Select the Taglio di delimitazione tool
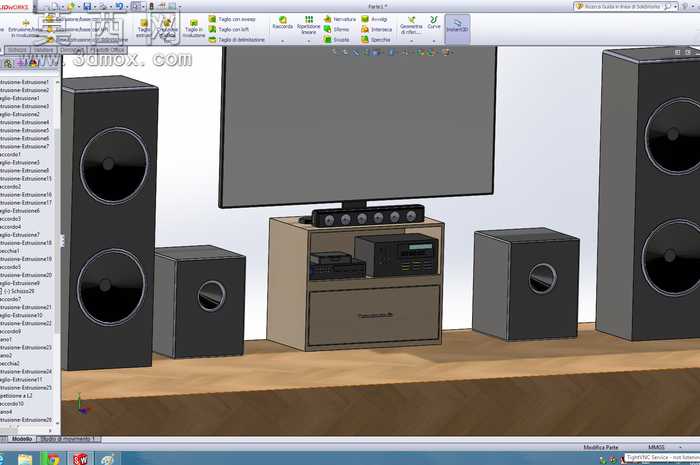This screenshot has width=700, height=465. (x=237, y=40)
